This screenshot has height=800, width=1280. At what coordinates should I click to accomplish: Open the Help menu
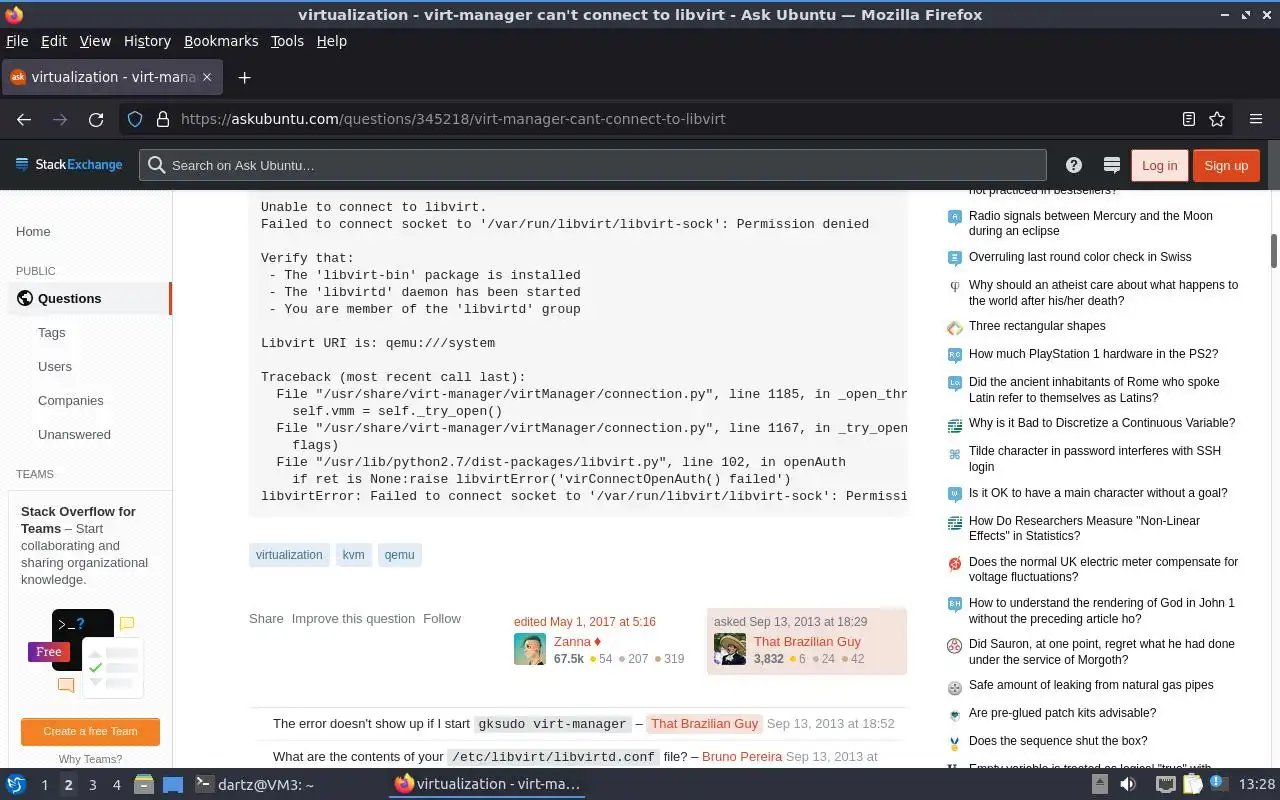[331, 41]
